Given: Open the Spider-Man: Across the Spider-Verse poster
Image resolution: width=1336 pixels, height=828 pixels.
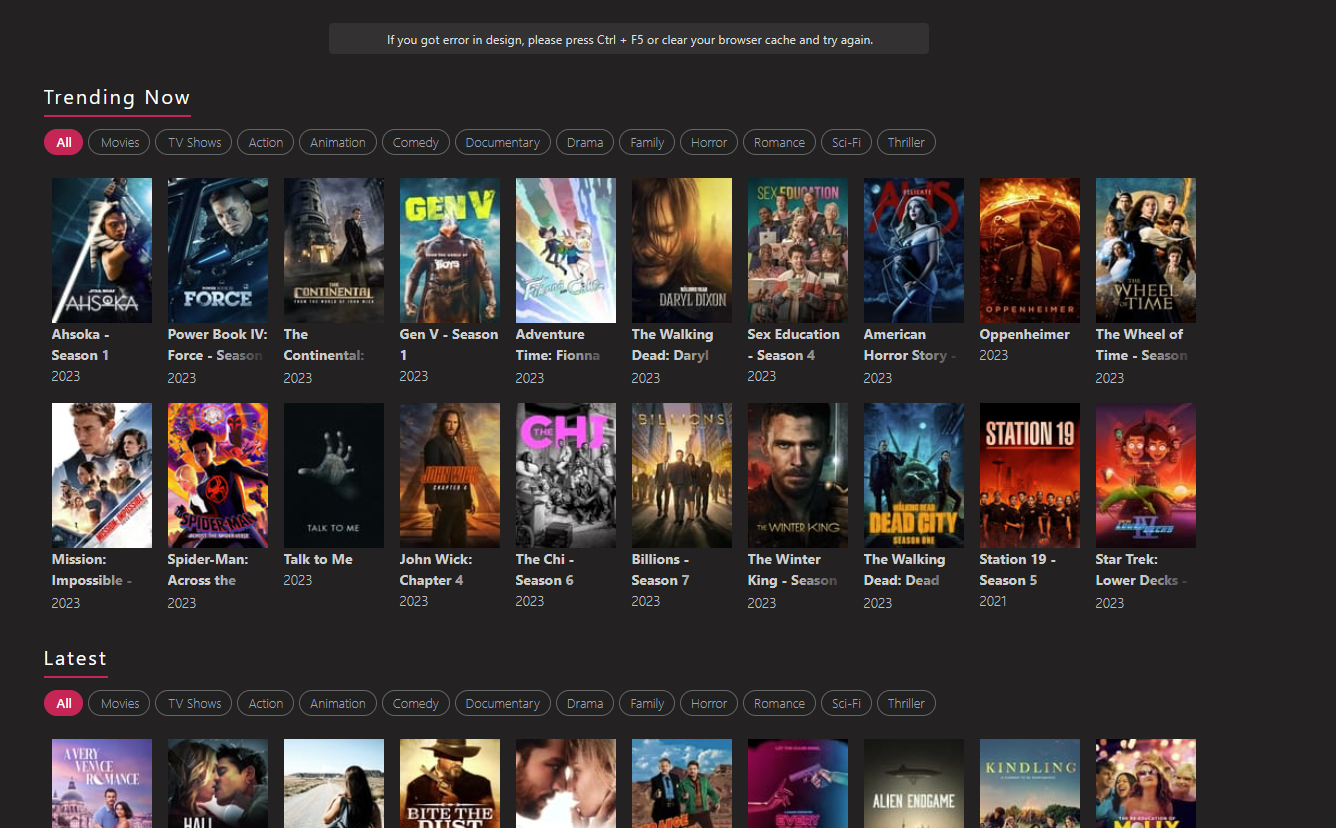Looking at the screenshot, I should 218,475.
